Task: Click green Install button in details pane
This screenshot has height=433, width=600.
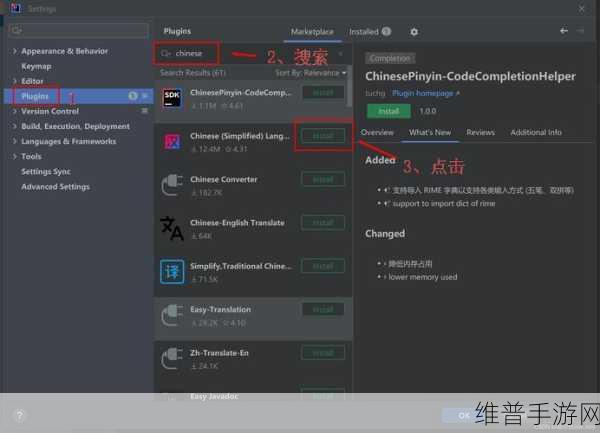Action: coord(388,111)
